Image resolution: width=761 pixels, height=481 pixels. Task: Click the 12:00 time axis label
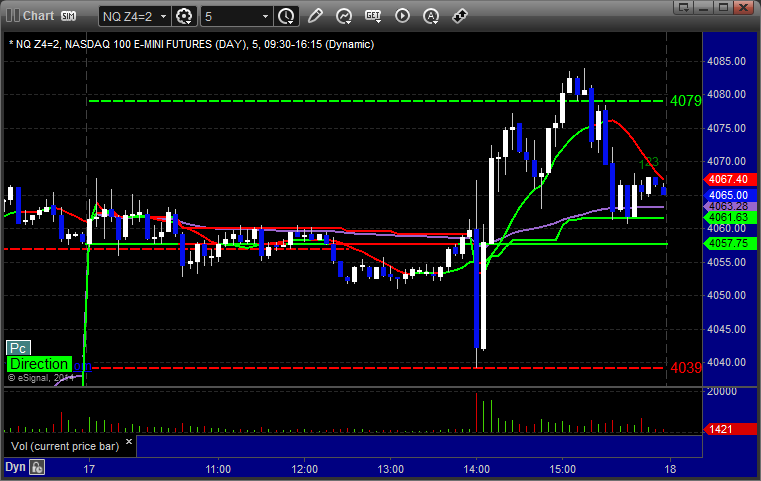pyautogui.click(x=305, y=469)
